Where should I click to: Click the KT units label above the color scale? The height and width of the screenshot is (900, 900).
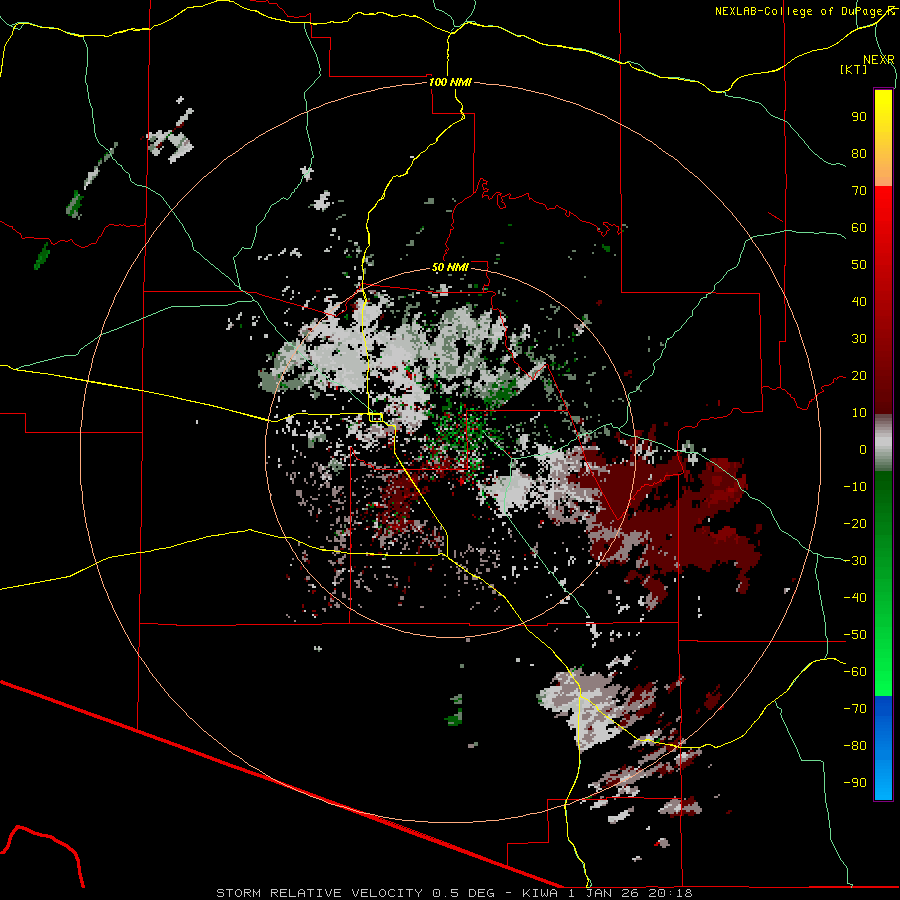tap(854, 69)
